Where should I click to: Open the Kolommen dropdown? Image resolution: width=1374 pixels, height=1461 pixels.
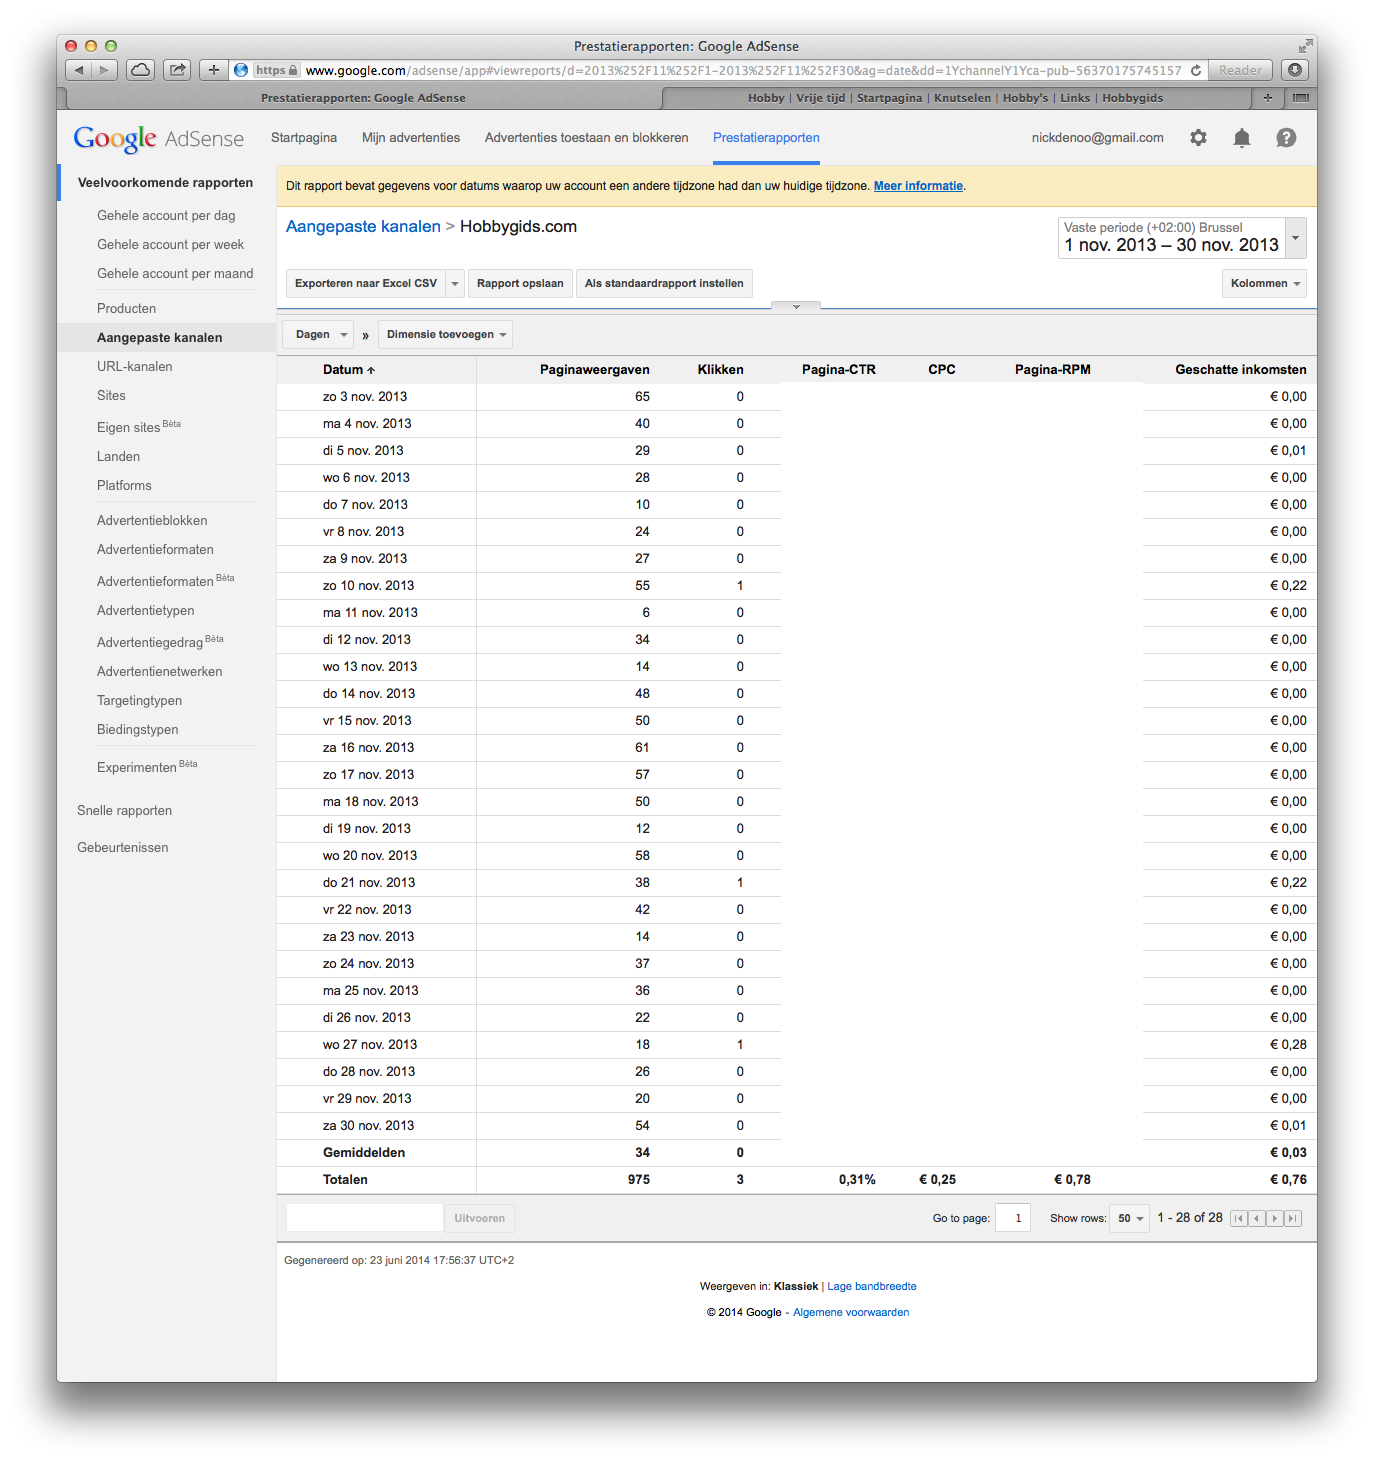(1264, 283)
